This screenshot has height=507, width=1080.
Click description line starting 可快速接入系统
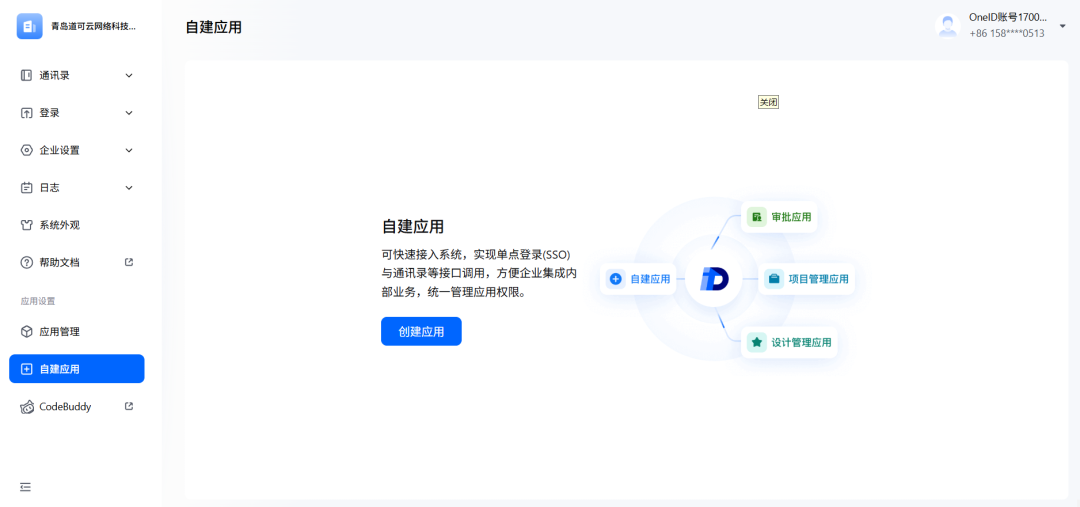pos(476,254)
